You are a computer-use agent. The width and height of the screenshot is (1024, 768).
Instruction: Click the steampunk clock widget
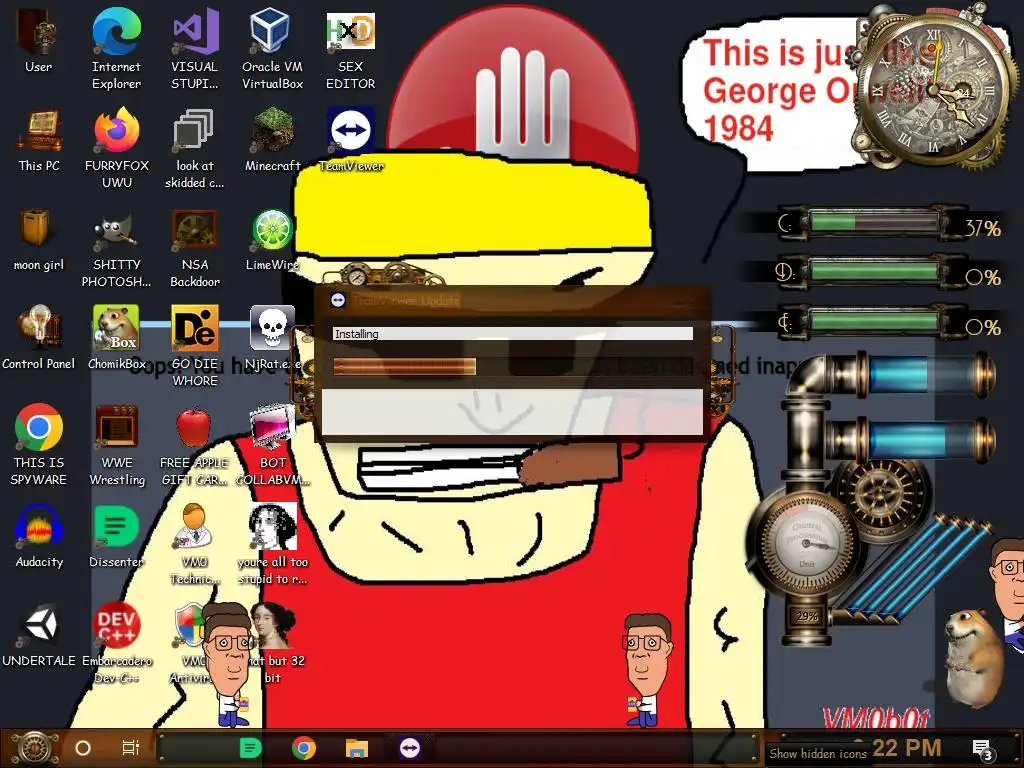point(933,91)
